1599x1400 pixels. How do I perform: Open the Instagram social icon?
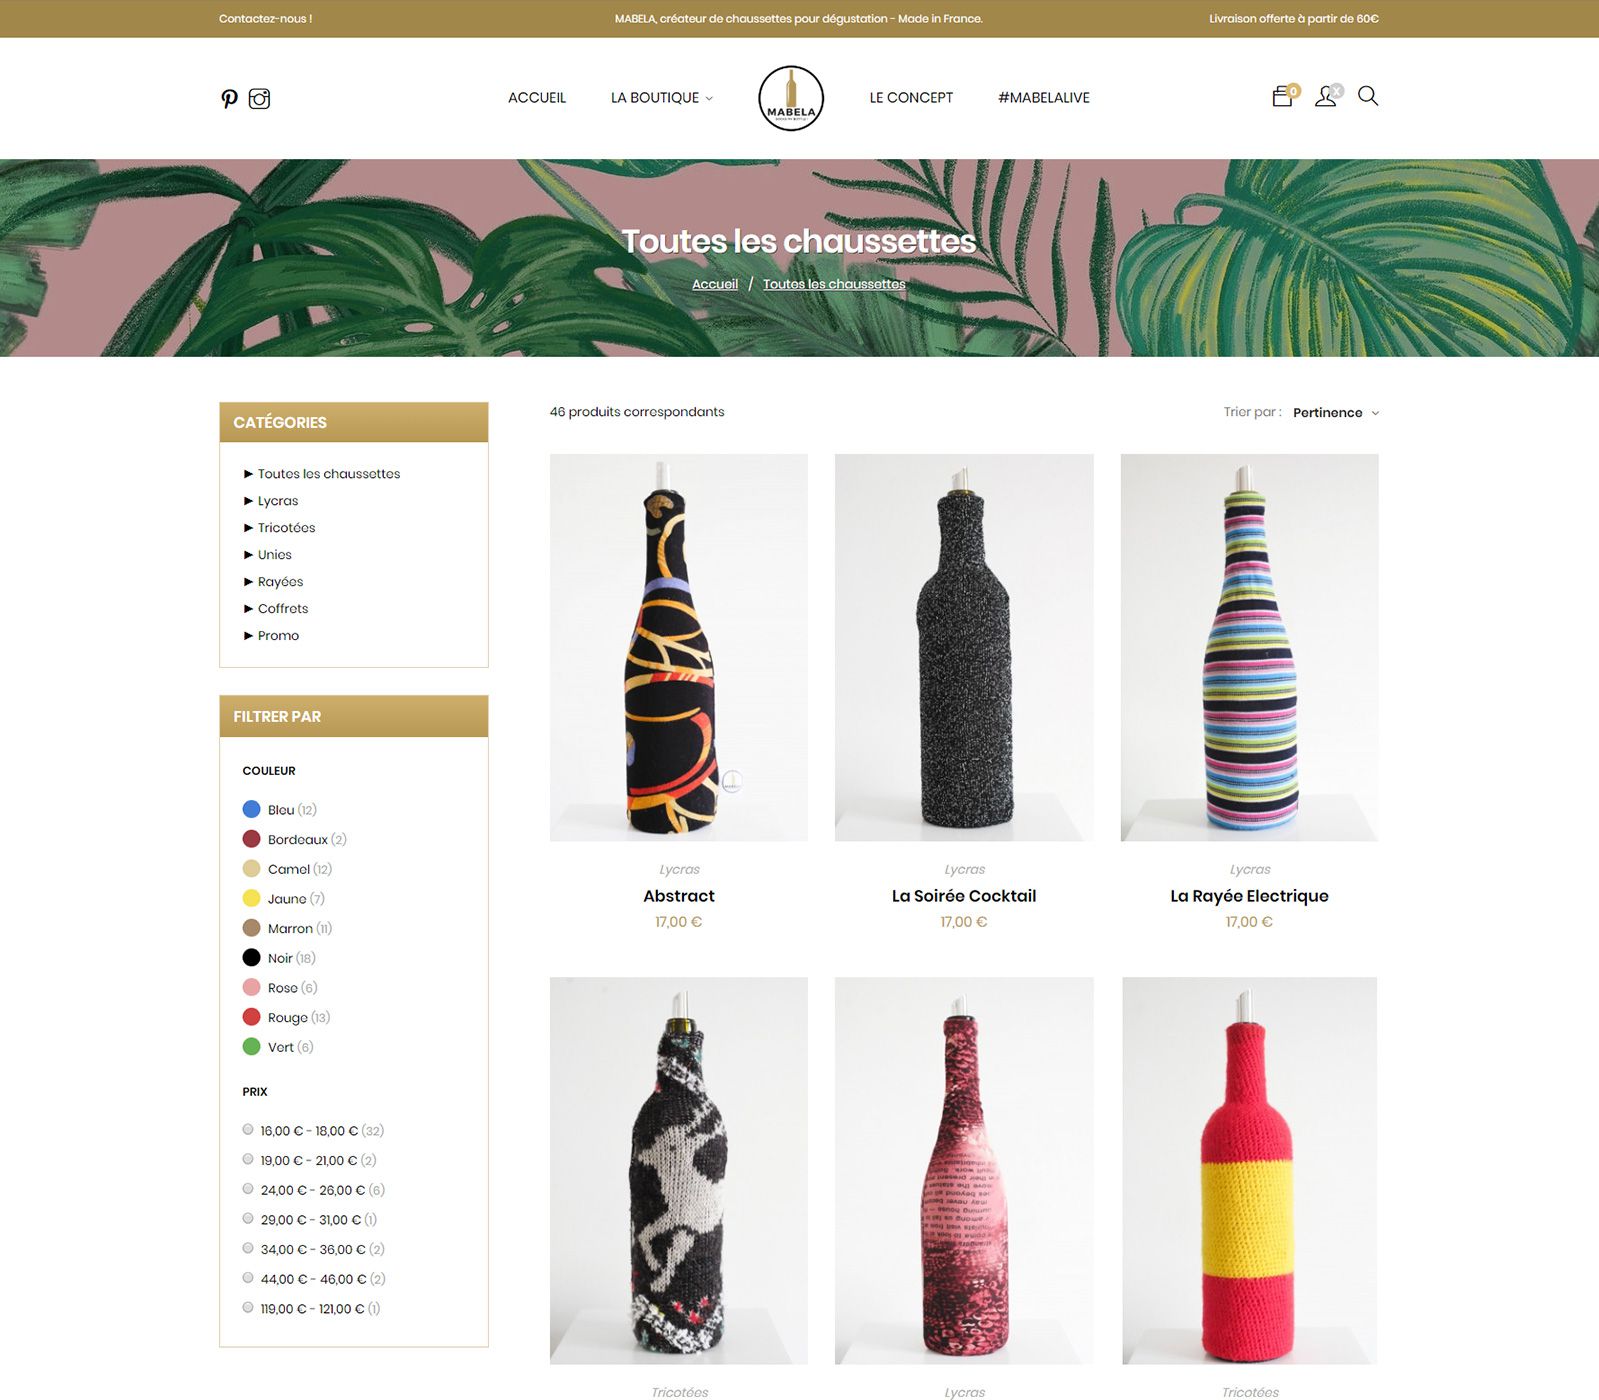pos(259,98)
